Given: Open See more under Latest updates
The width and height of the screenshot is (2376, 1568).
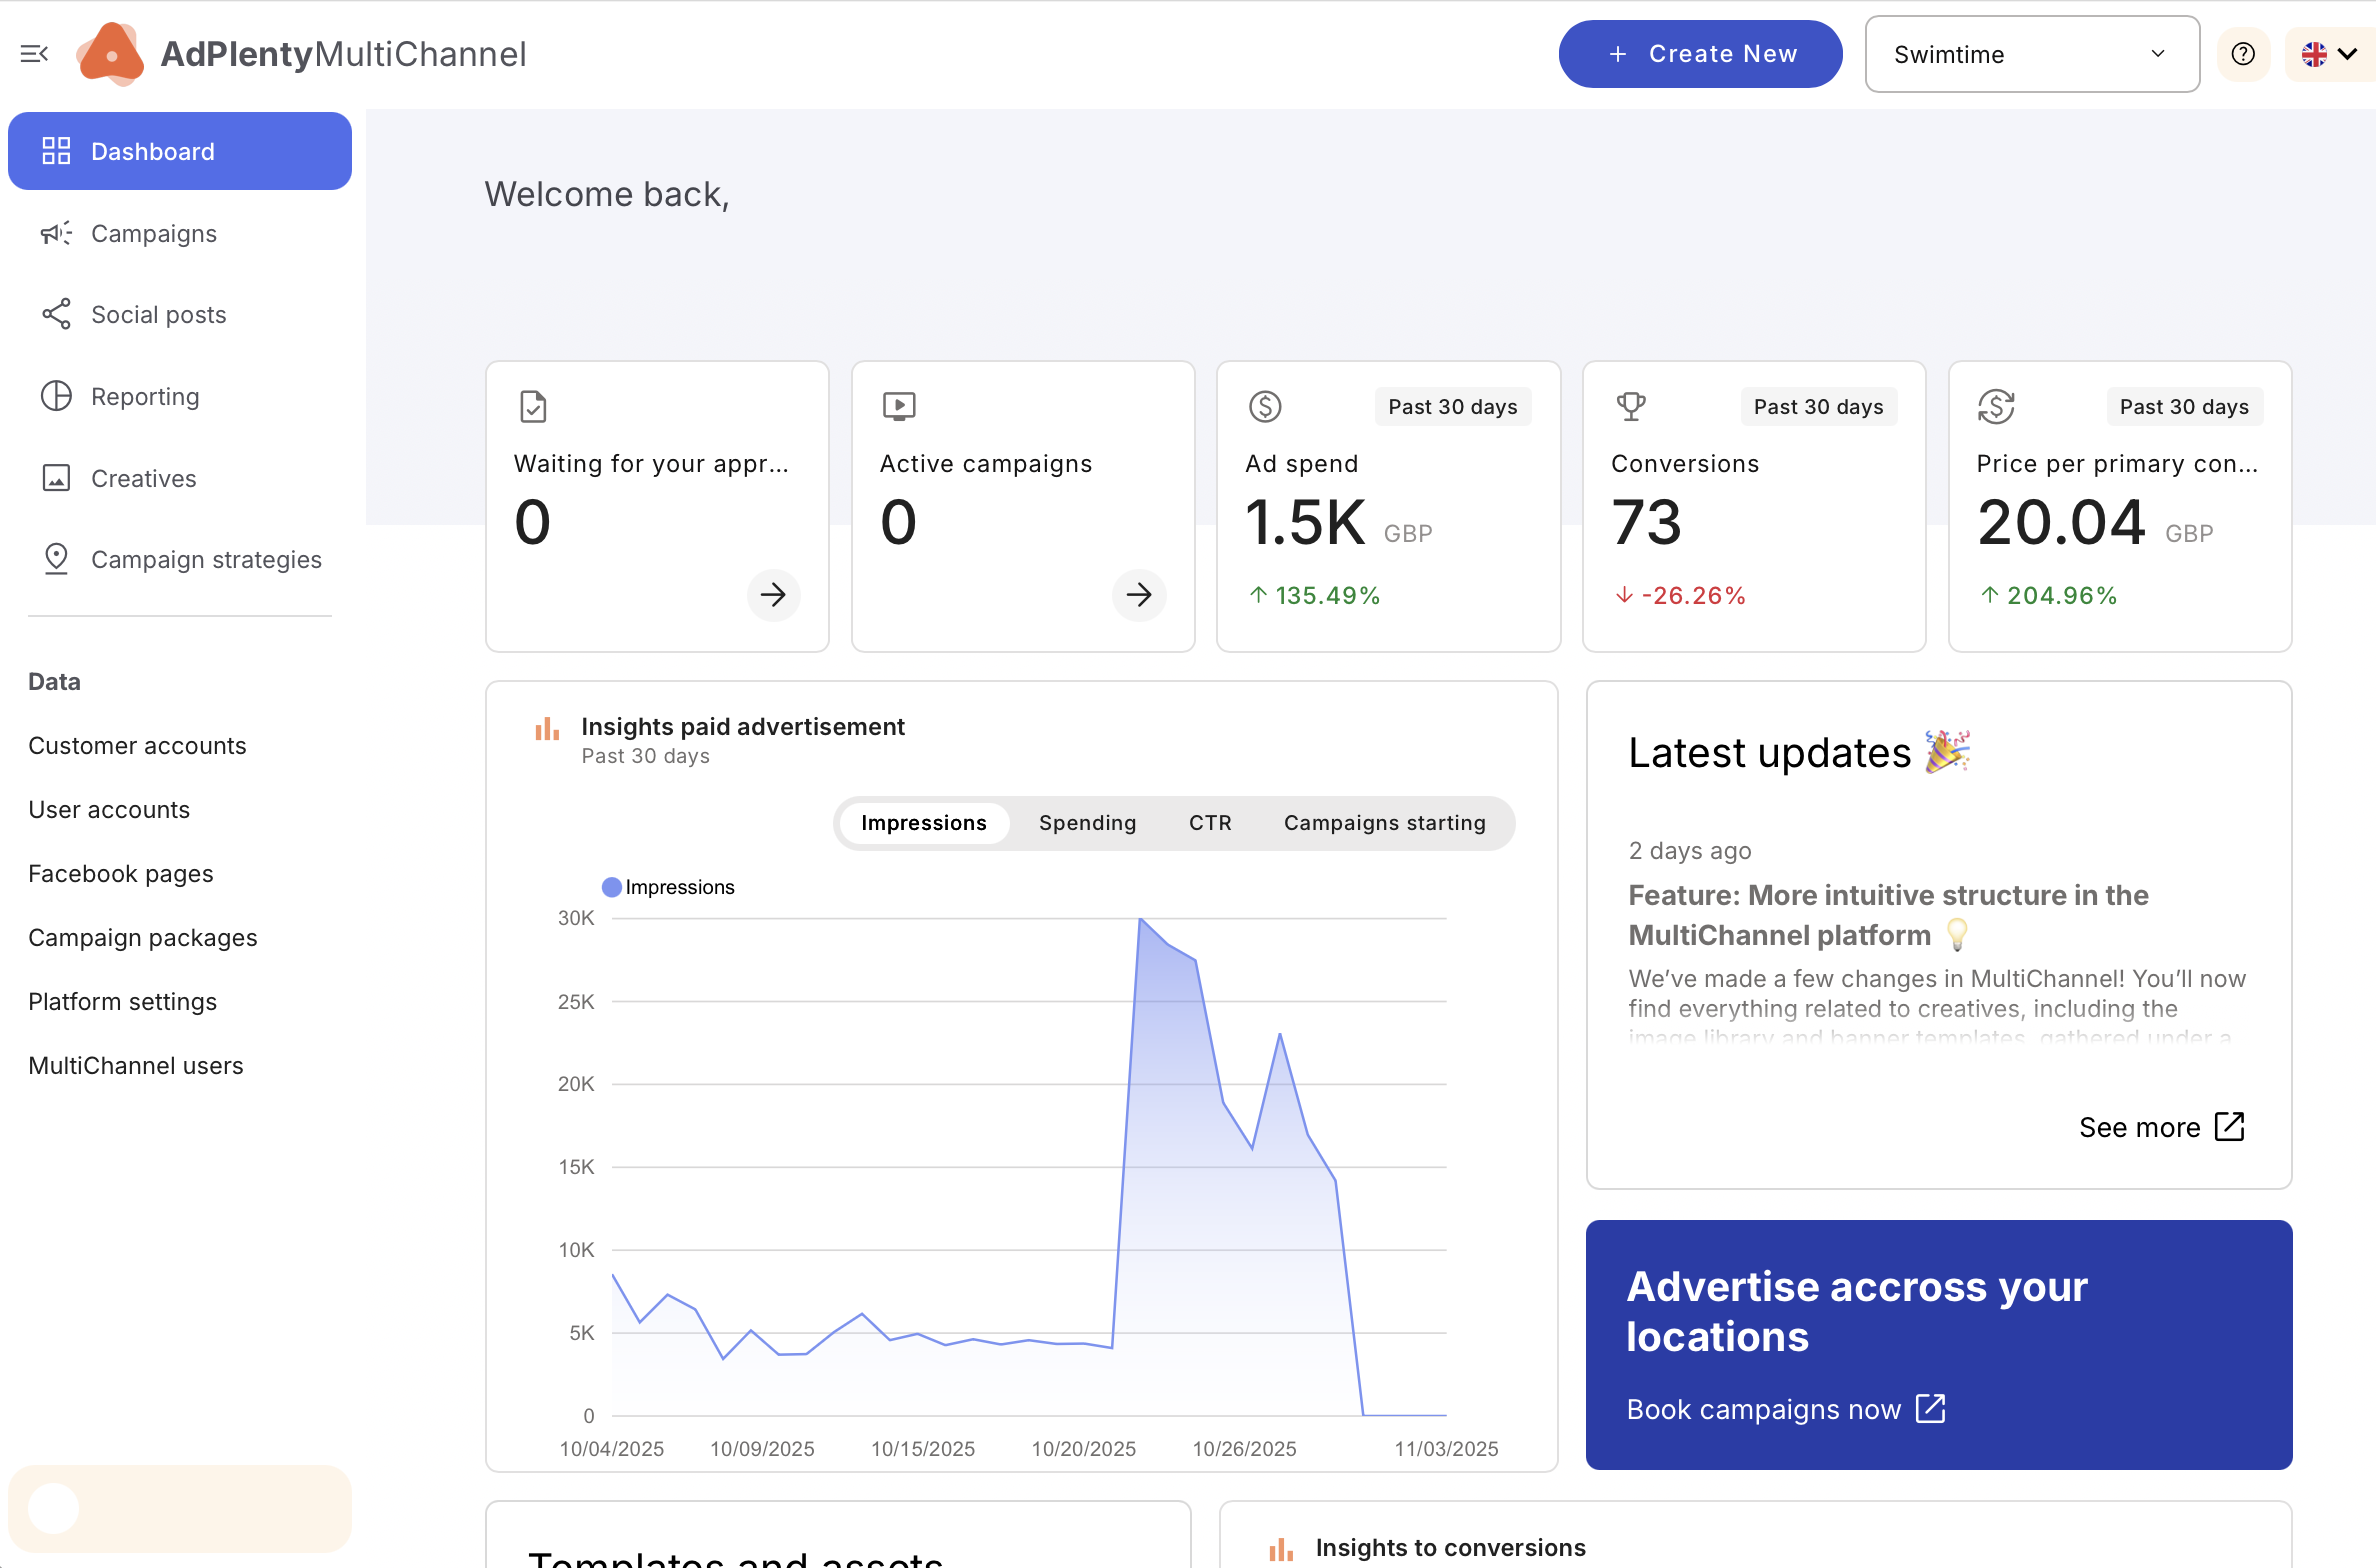Looking at the screenshot, I should point(2160,1127).
